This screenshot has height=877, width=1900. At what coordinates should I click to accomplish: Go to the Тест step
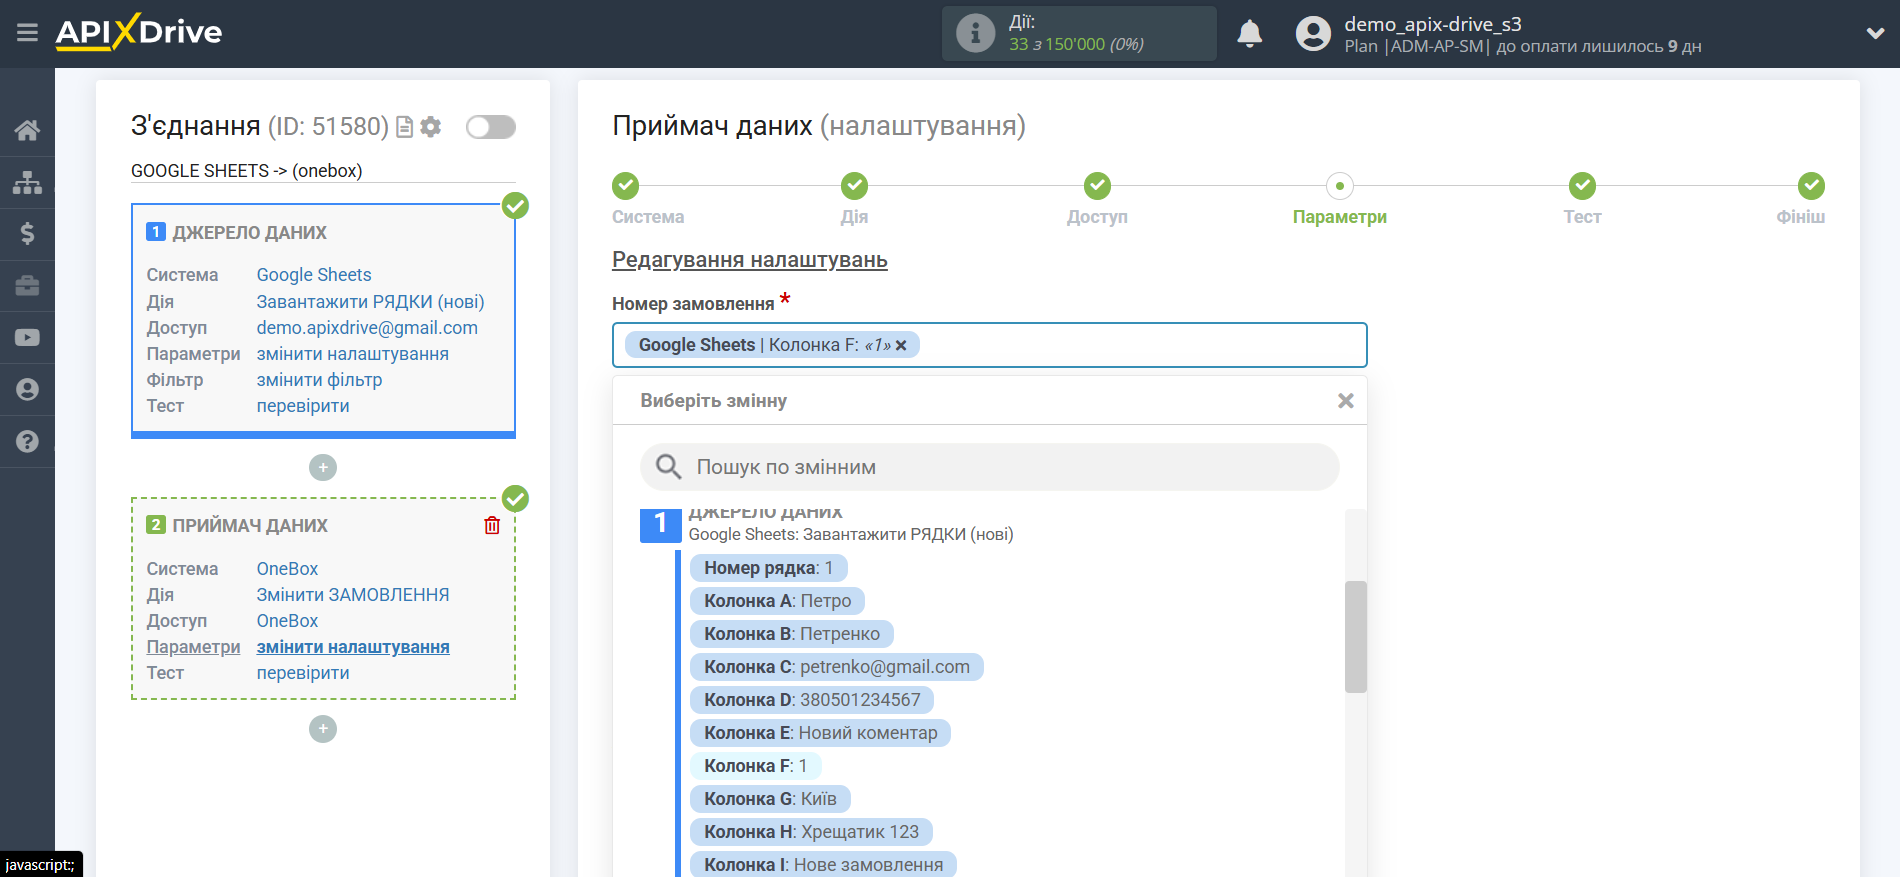(x=1582, y=186)
